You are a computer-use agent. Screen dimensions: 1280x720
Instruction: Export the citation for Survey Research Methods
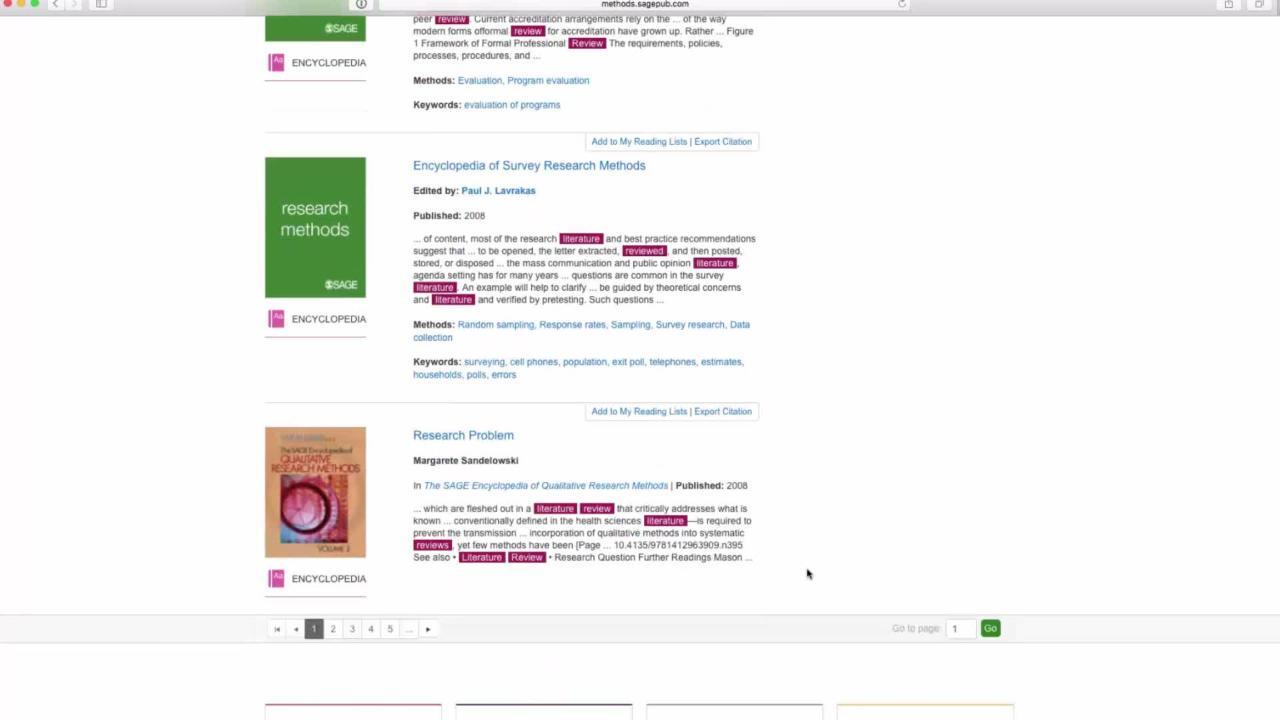[722, 141]
